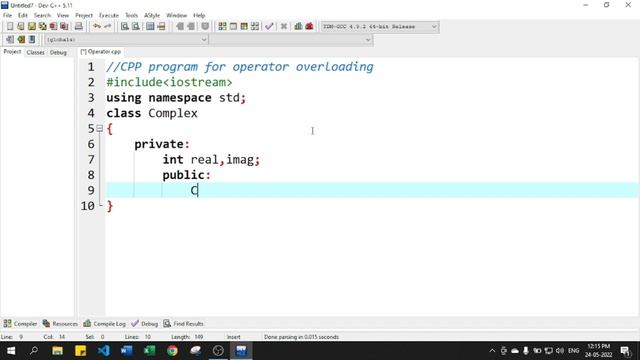Screen dimensions: 640x360
Task: Open the Project menu
Action: tap(84, 15)
